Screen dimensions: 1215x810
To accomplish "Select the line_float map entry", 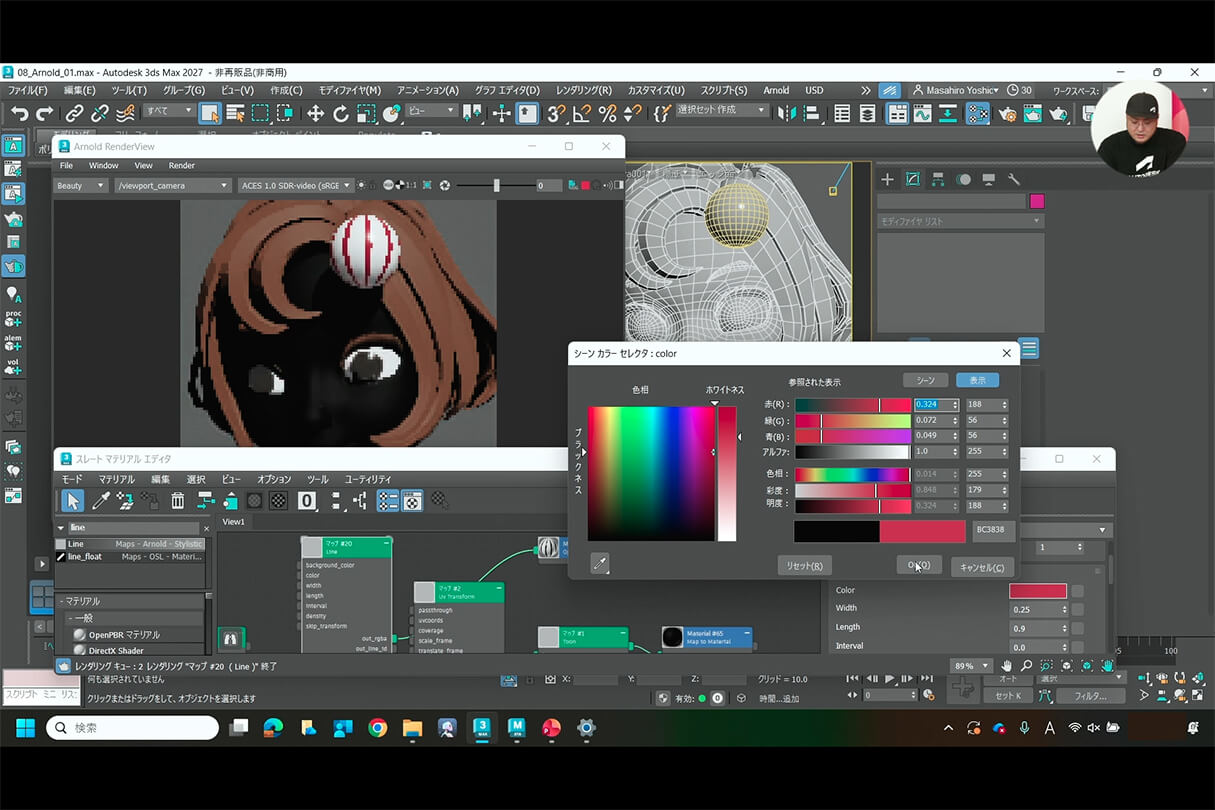I will coord(130,557).
